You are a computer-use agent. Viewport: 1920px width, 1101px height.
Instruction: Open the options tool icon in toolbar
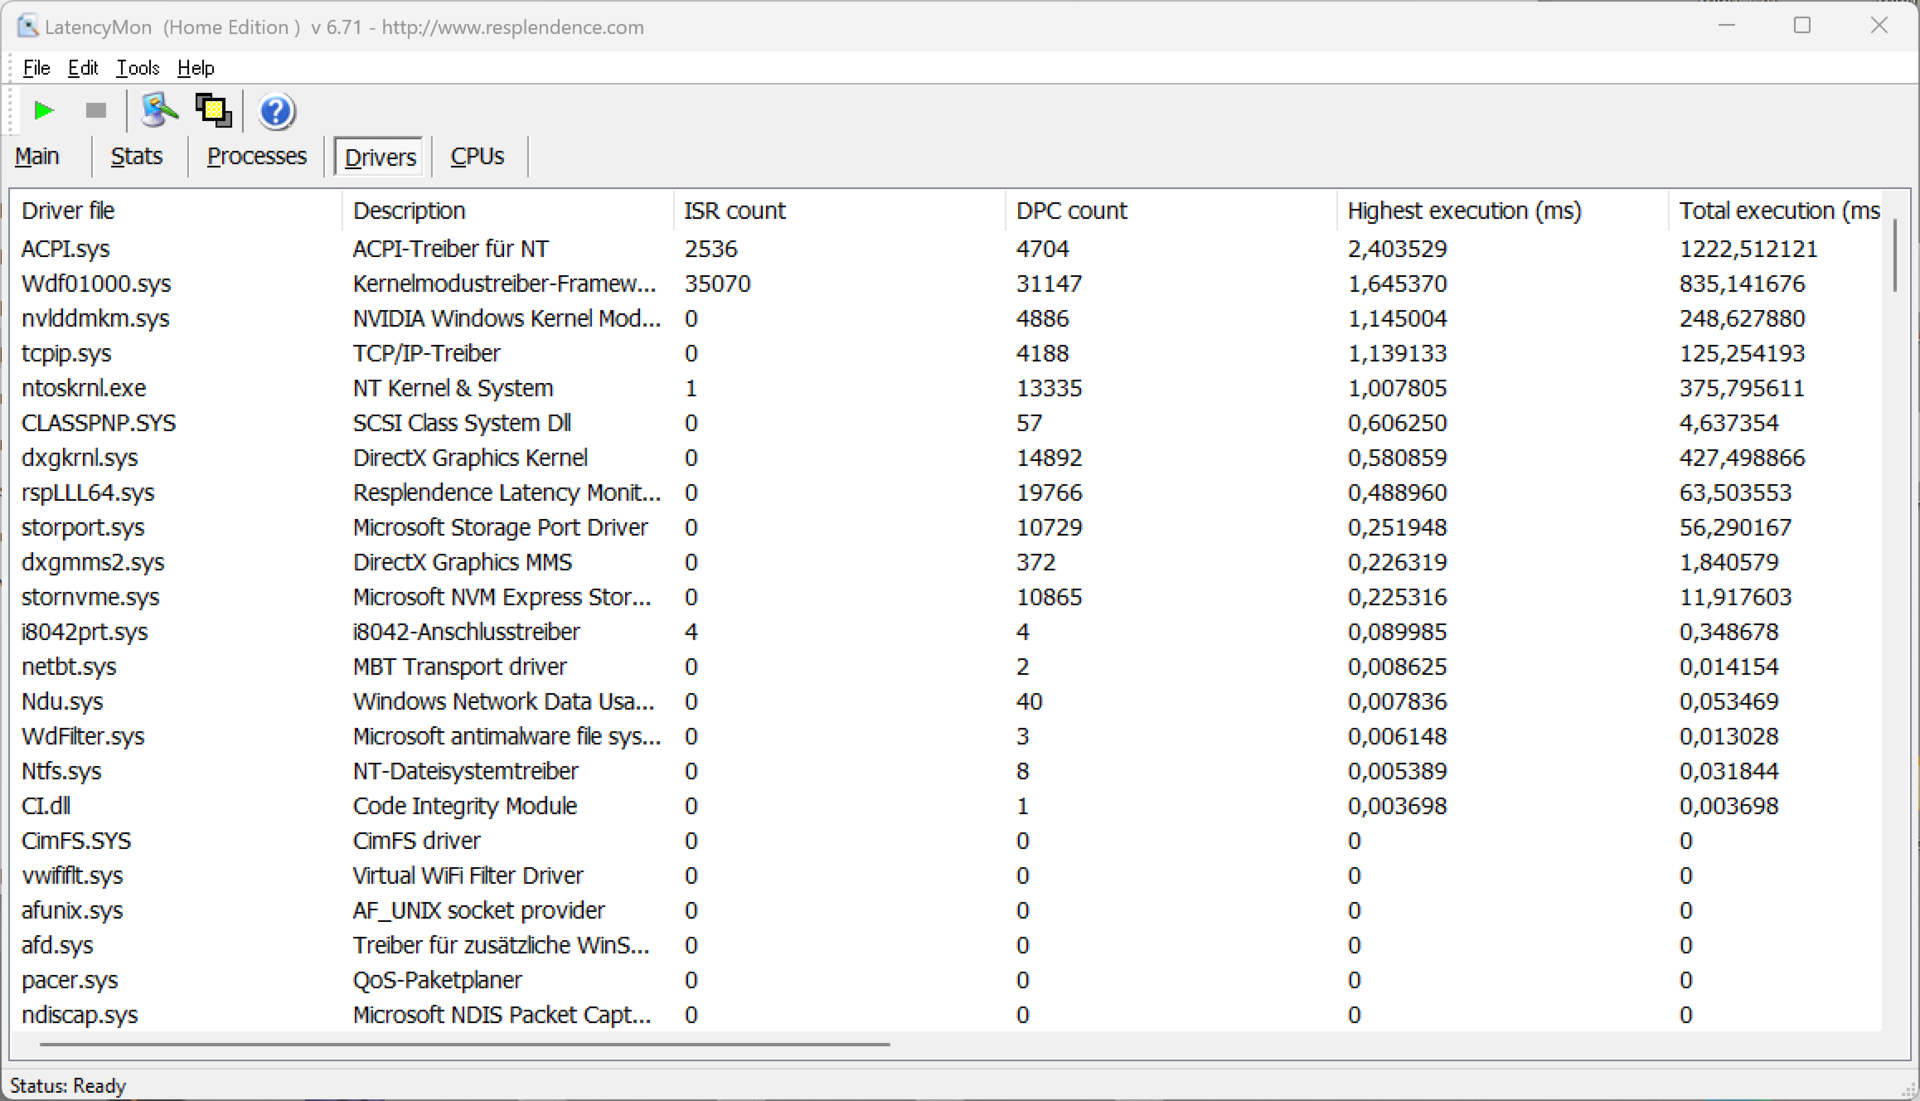click(x=158, y=110)
